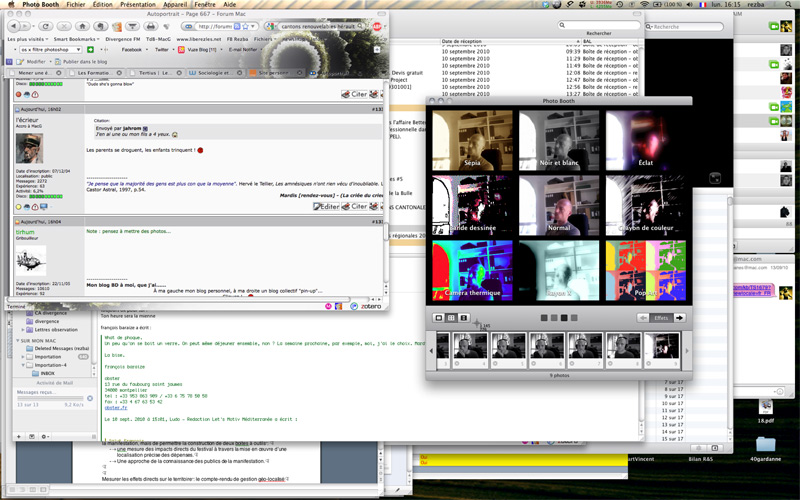The width and height of the screenshot is (800, 500).
Task: Click Google search field in Firefox
Action: (x=321, y=26)
